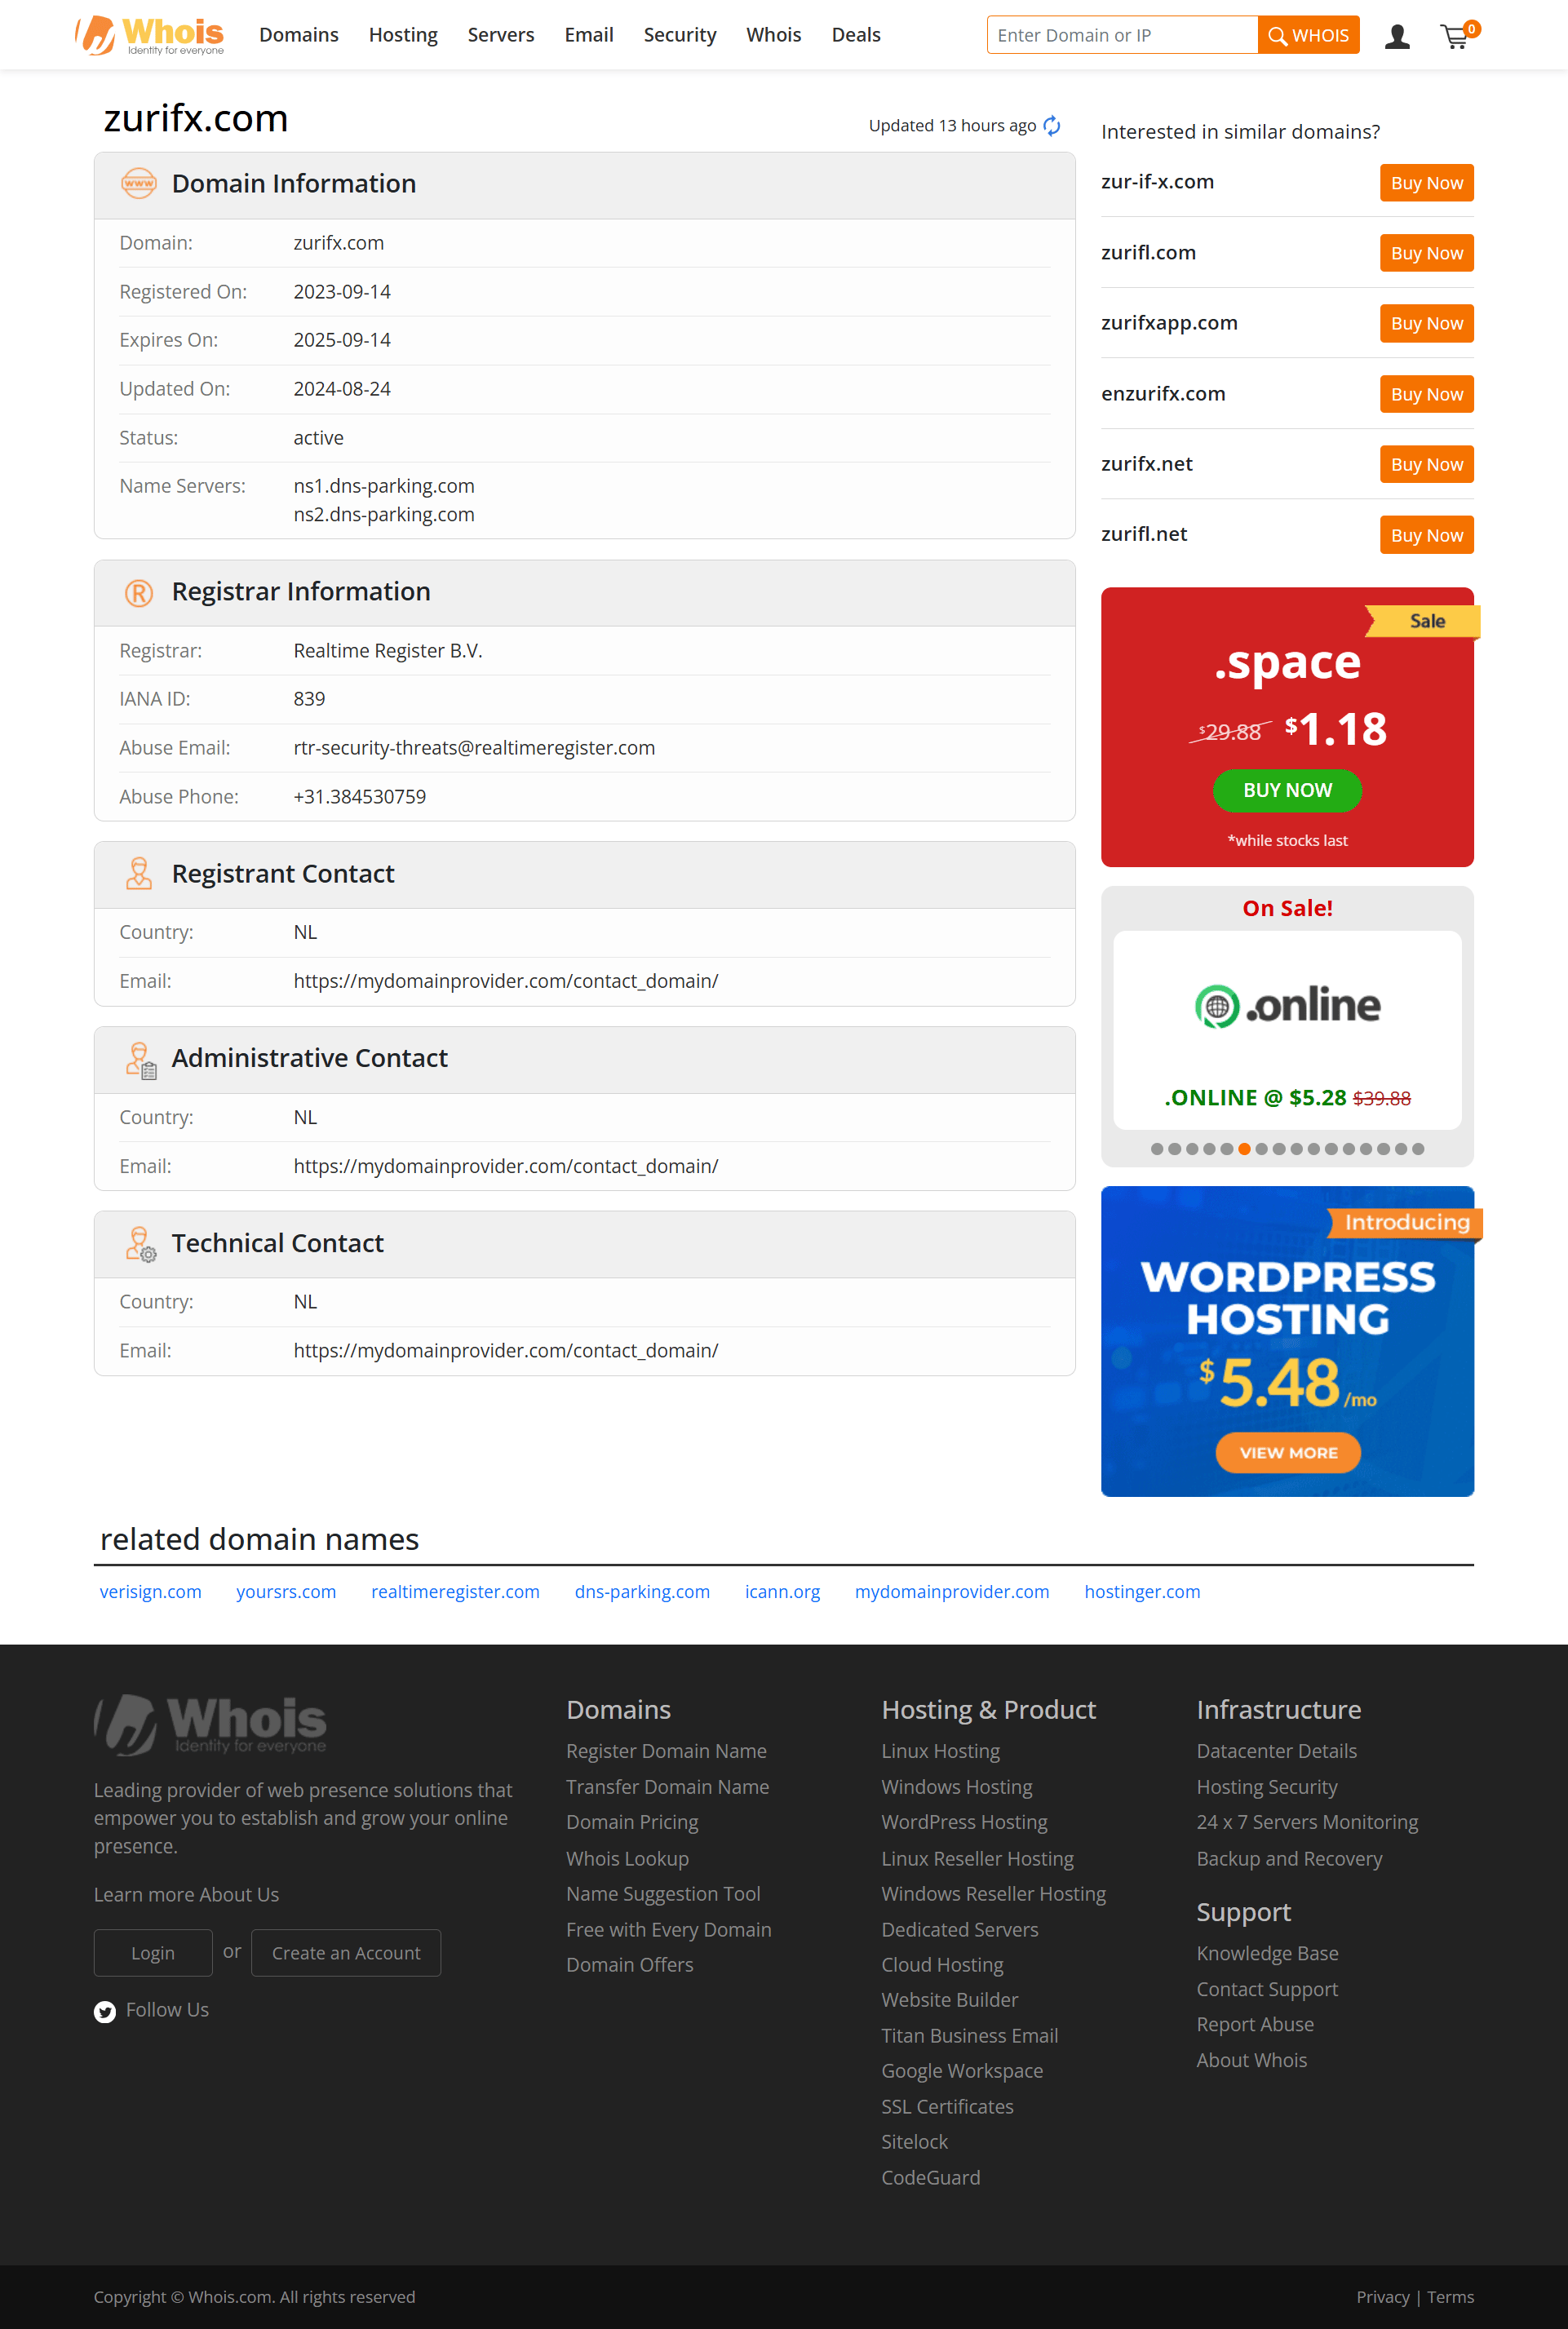
Task: Open the Domains menu
Action: tap(299, 35)
